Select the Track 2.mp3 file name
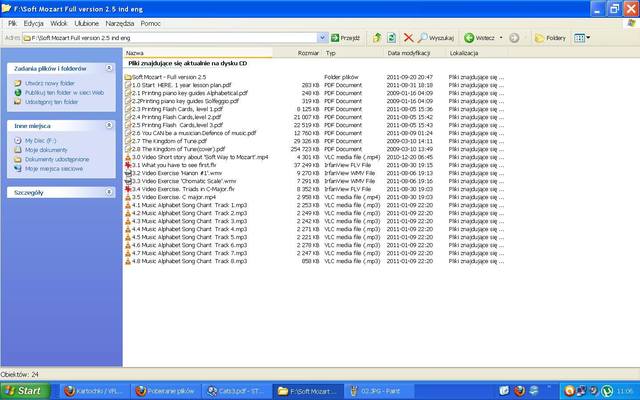 [189, 213]
